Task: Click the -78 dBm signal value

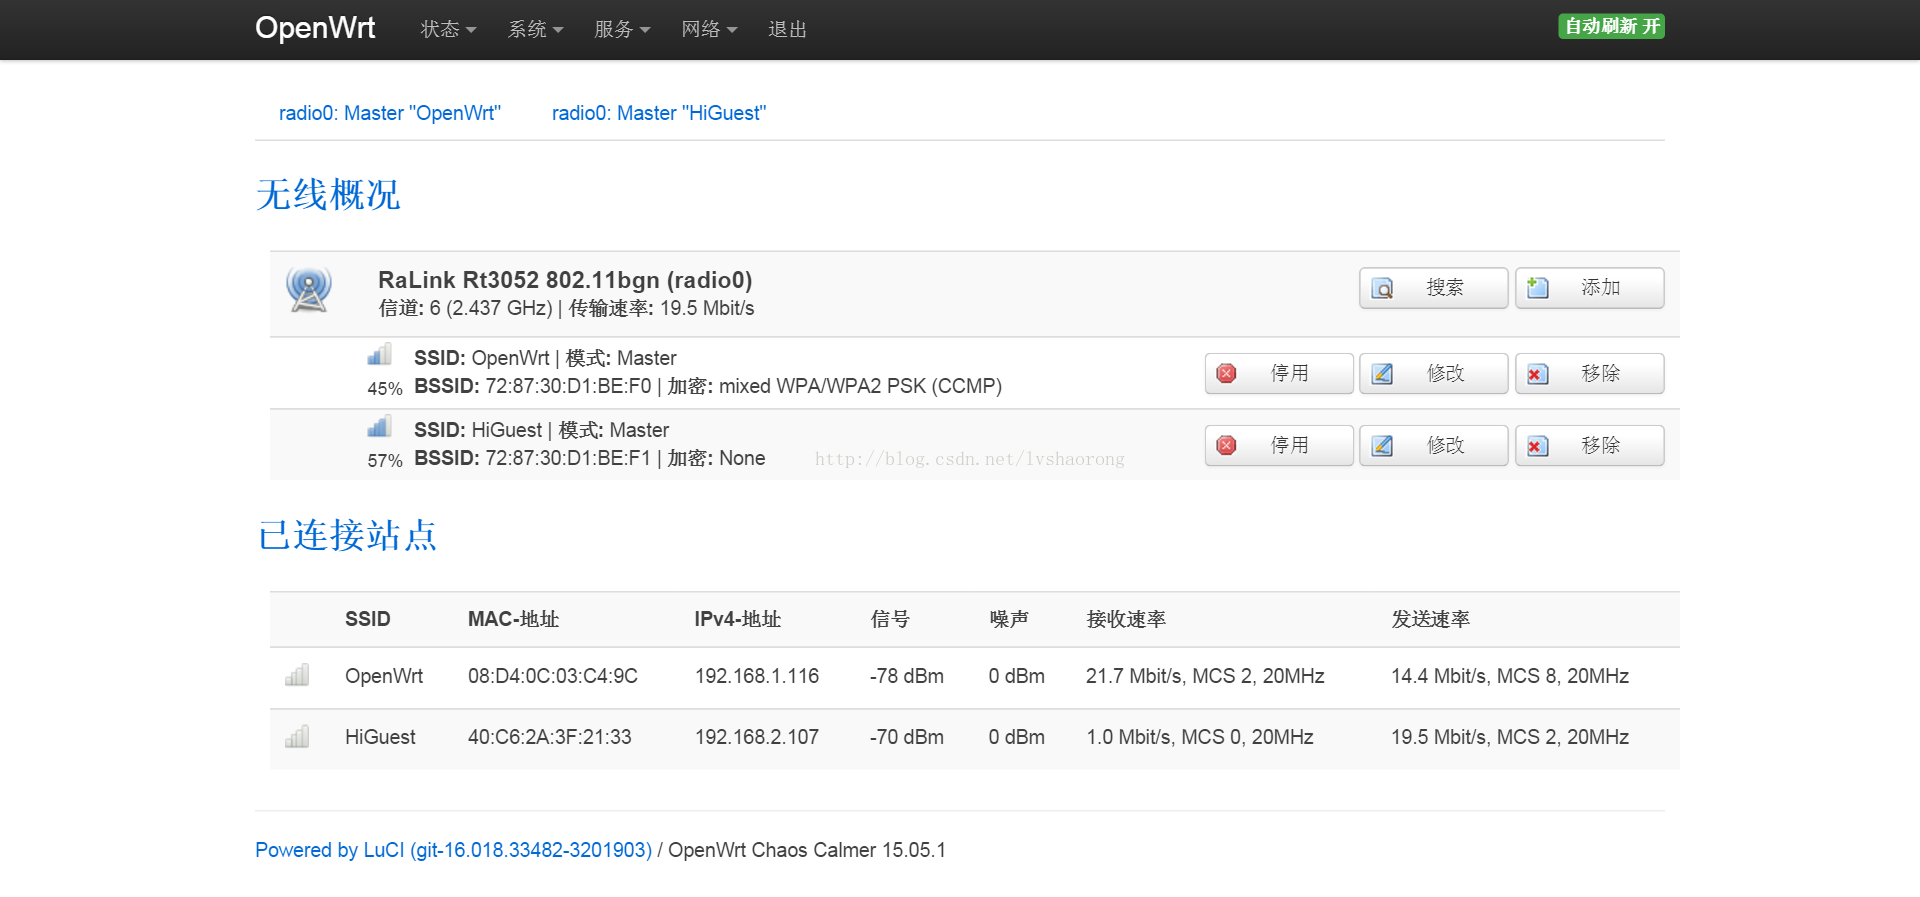Action: click(907, 676)
